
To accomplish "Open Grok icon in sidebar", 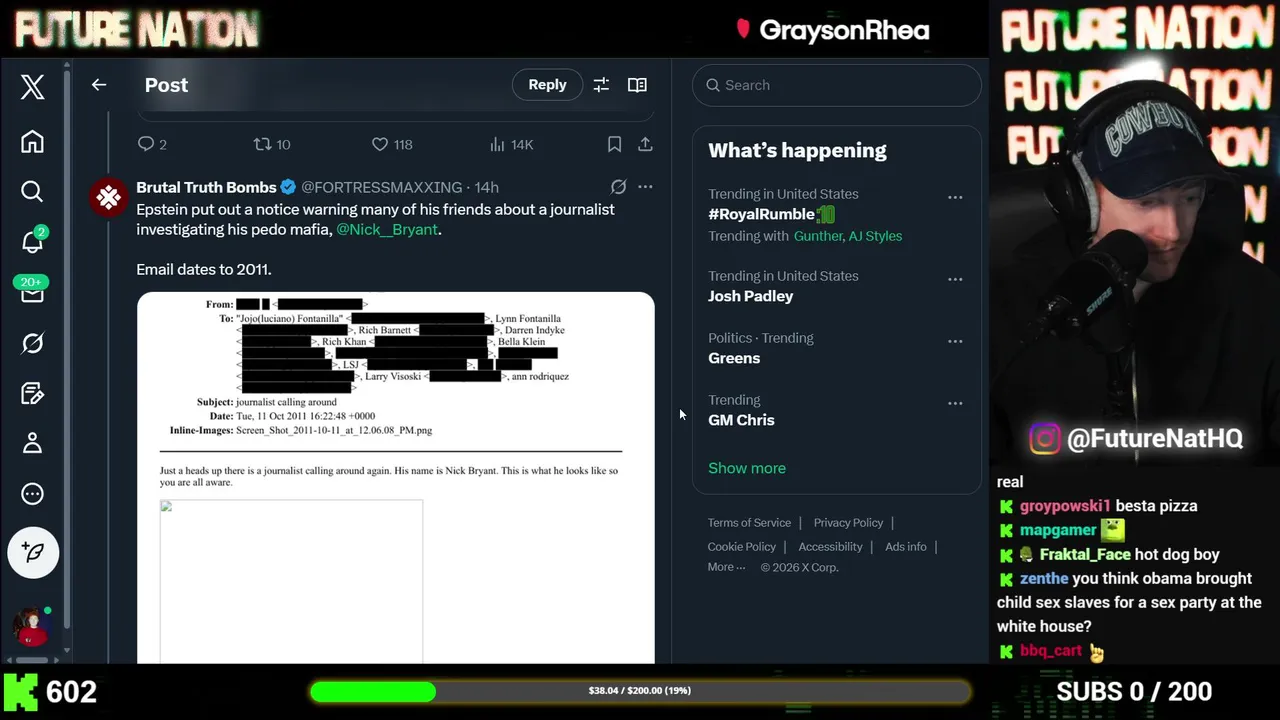I will 33,343.
